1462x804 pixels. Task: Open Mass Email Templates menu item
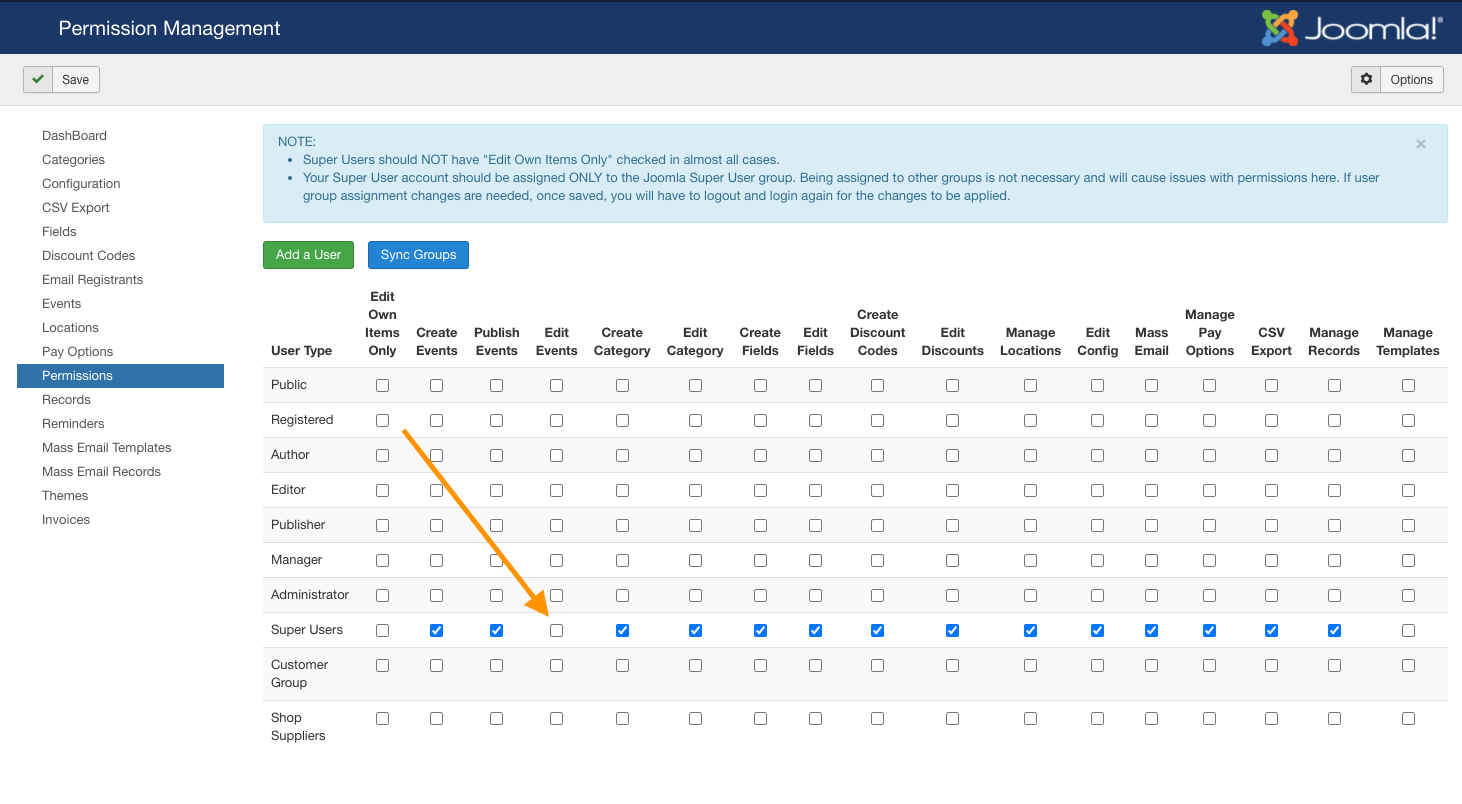(106, 448)
